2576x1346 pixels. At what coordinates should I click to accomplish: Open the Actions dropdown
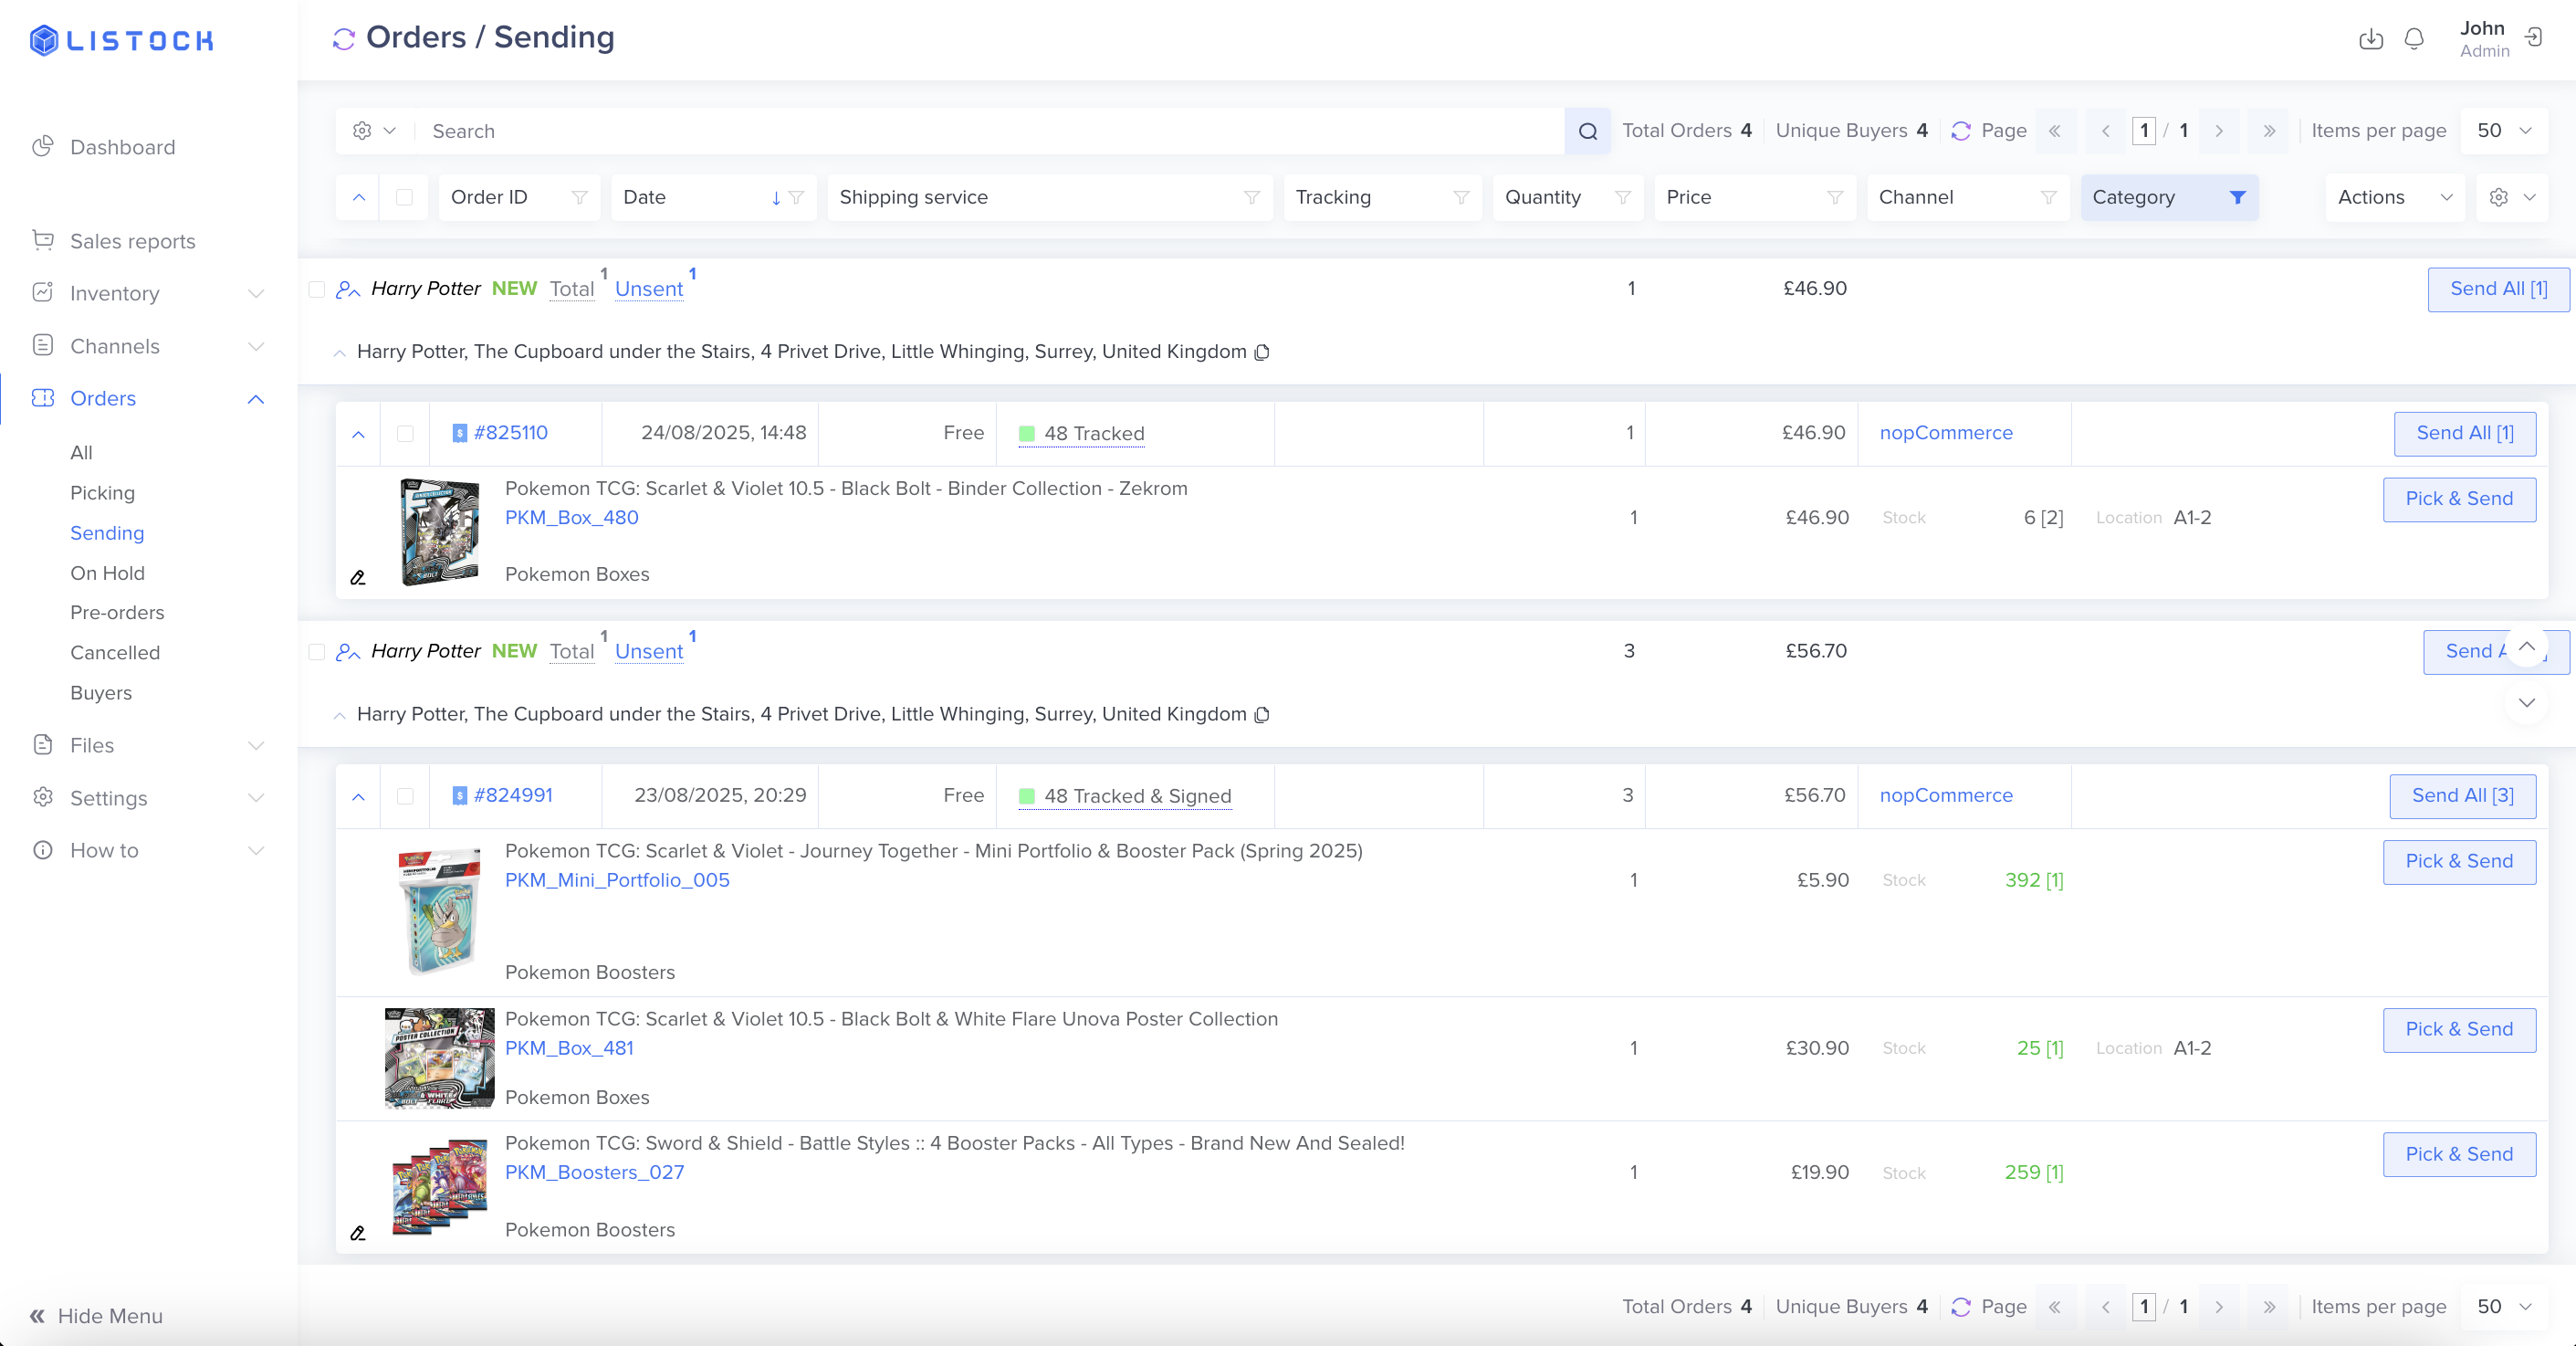[2394, 197]
